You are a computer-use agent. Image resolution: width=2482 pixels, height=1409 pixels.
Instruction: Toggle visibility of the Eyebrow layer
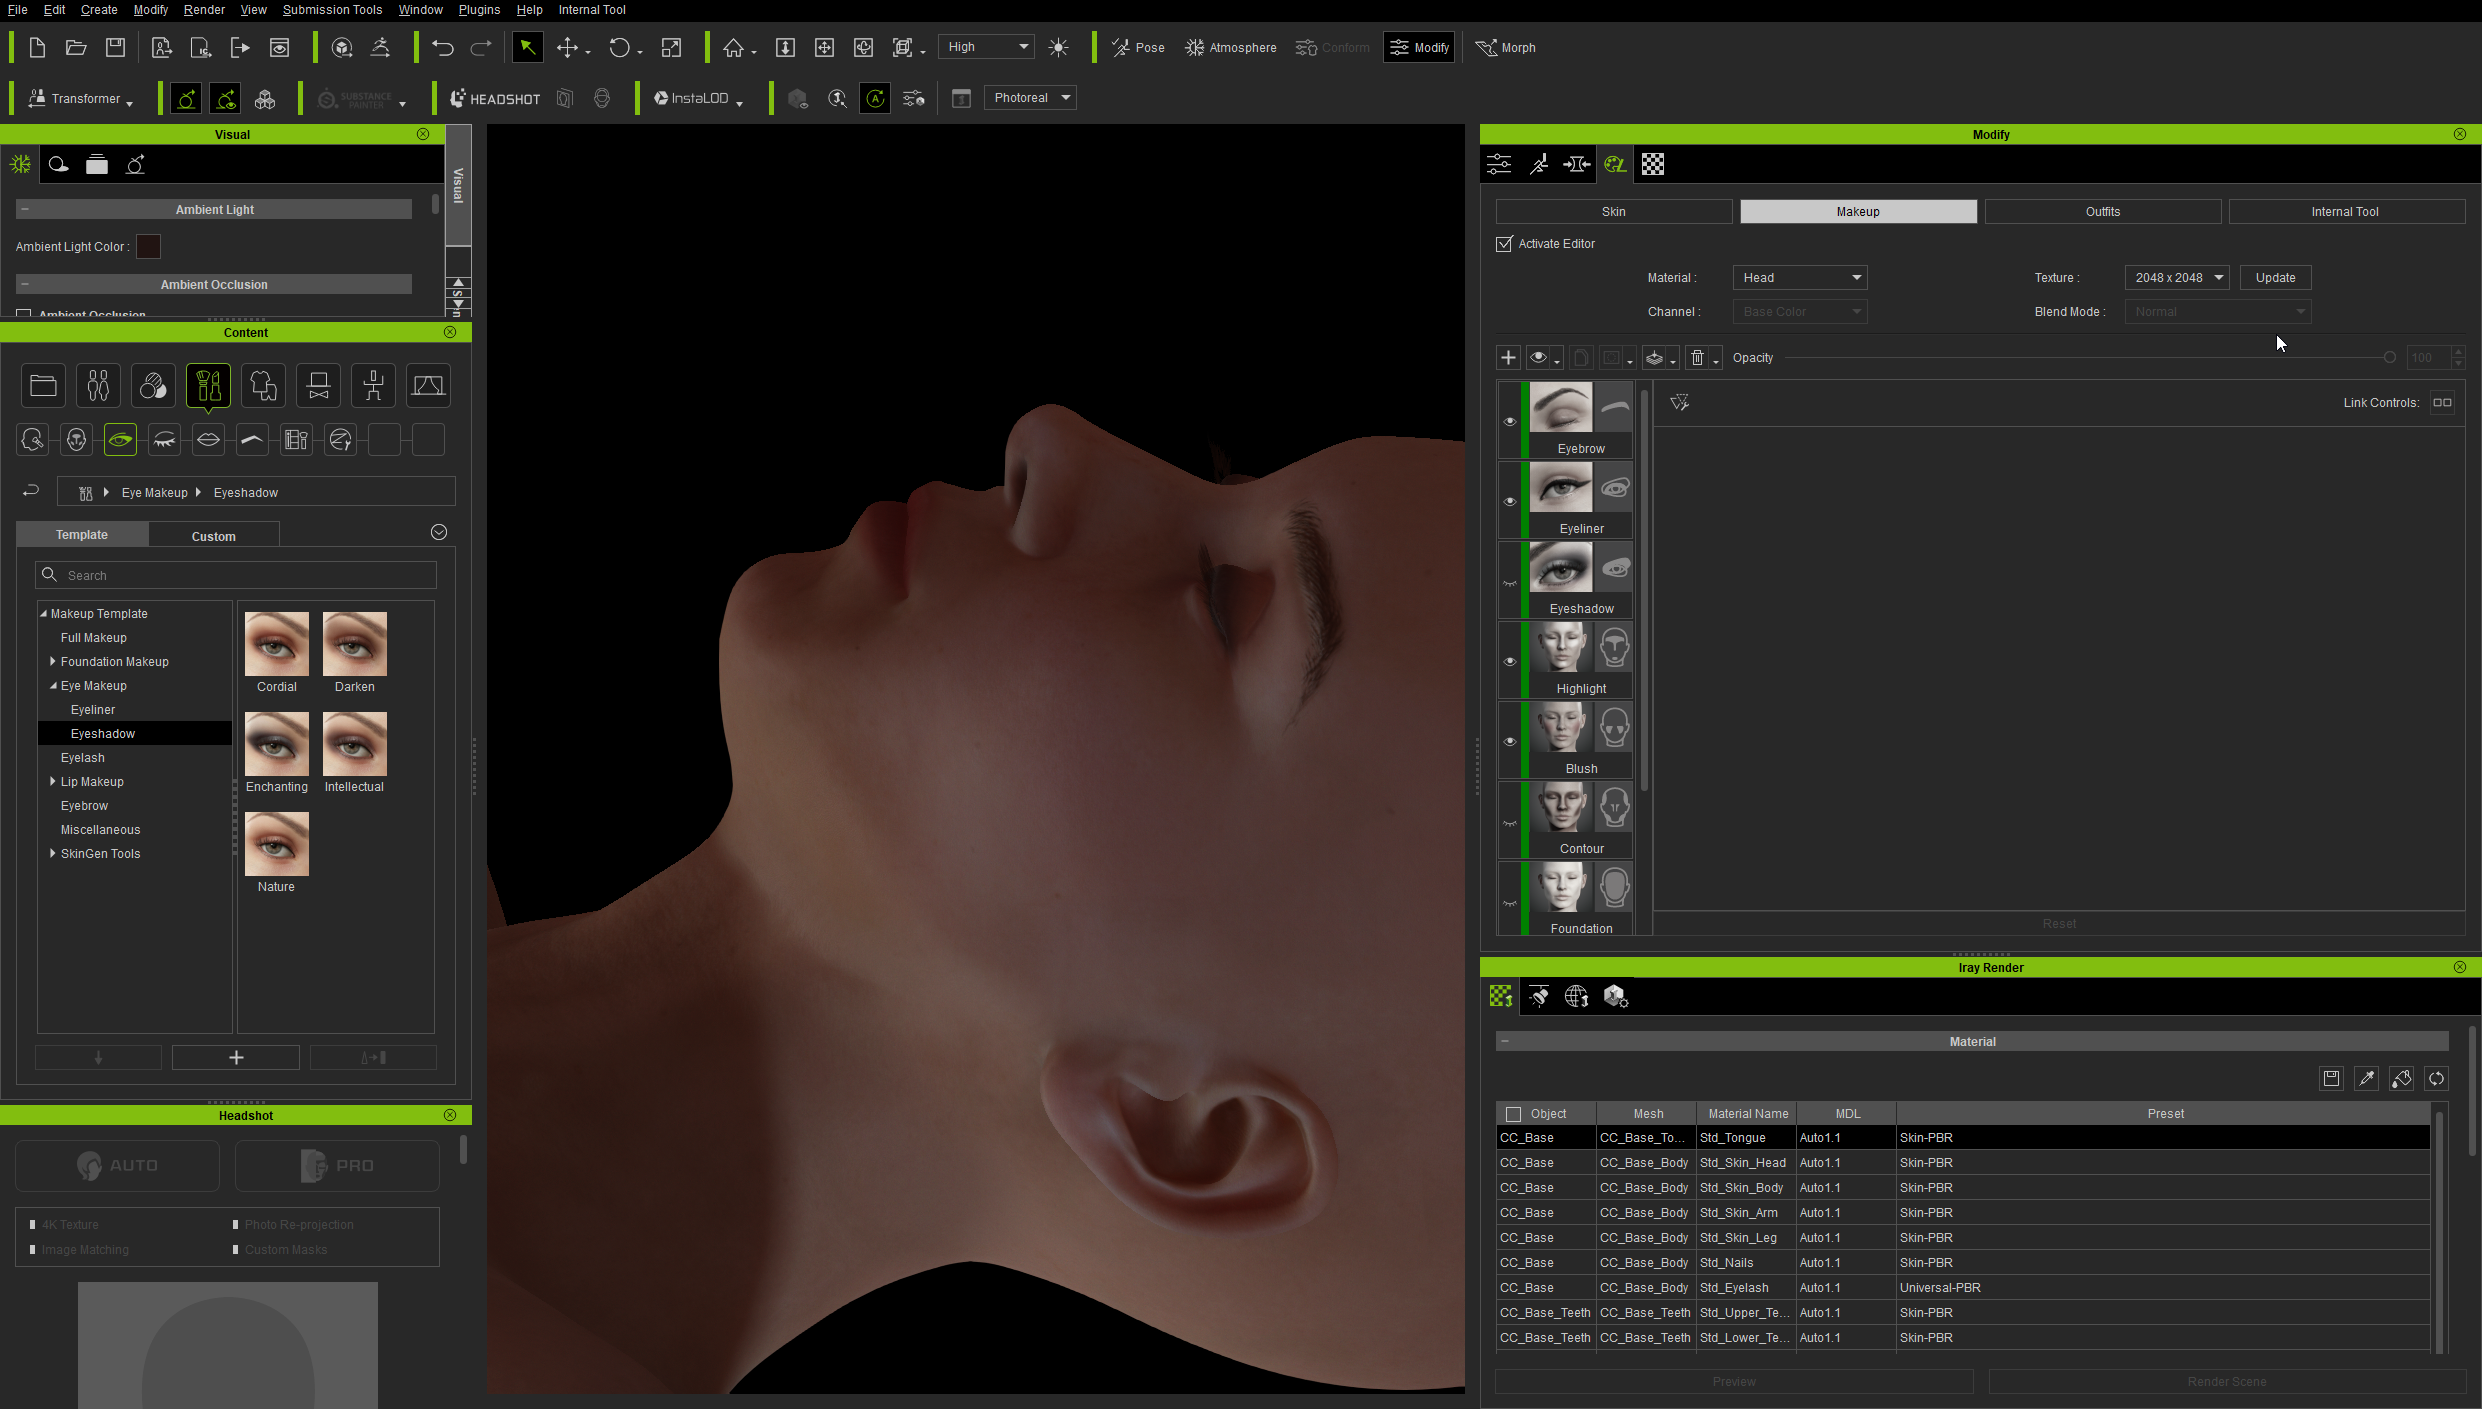(1510, 421)
